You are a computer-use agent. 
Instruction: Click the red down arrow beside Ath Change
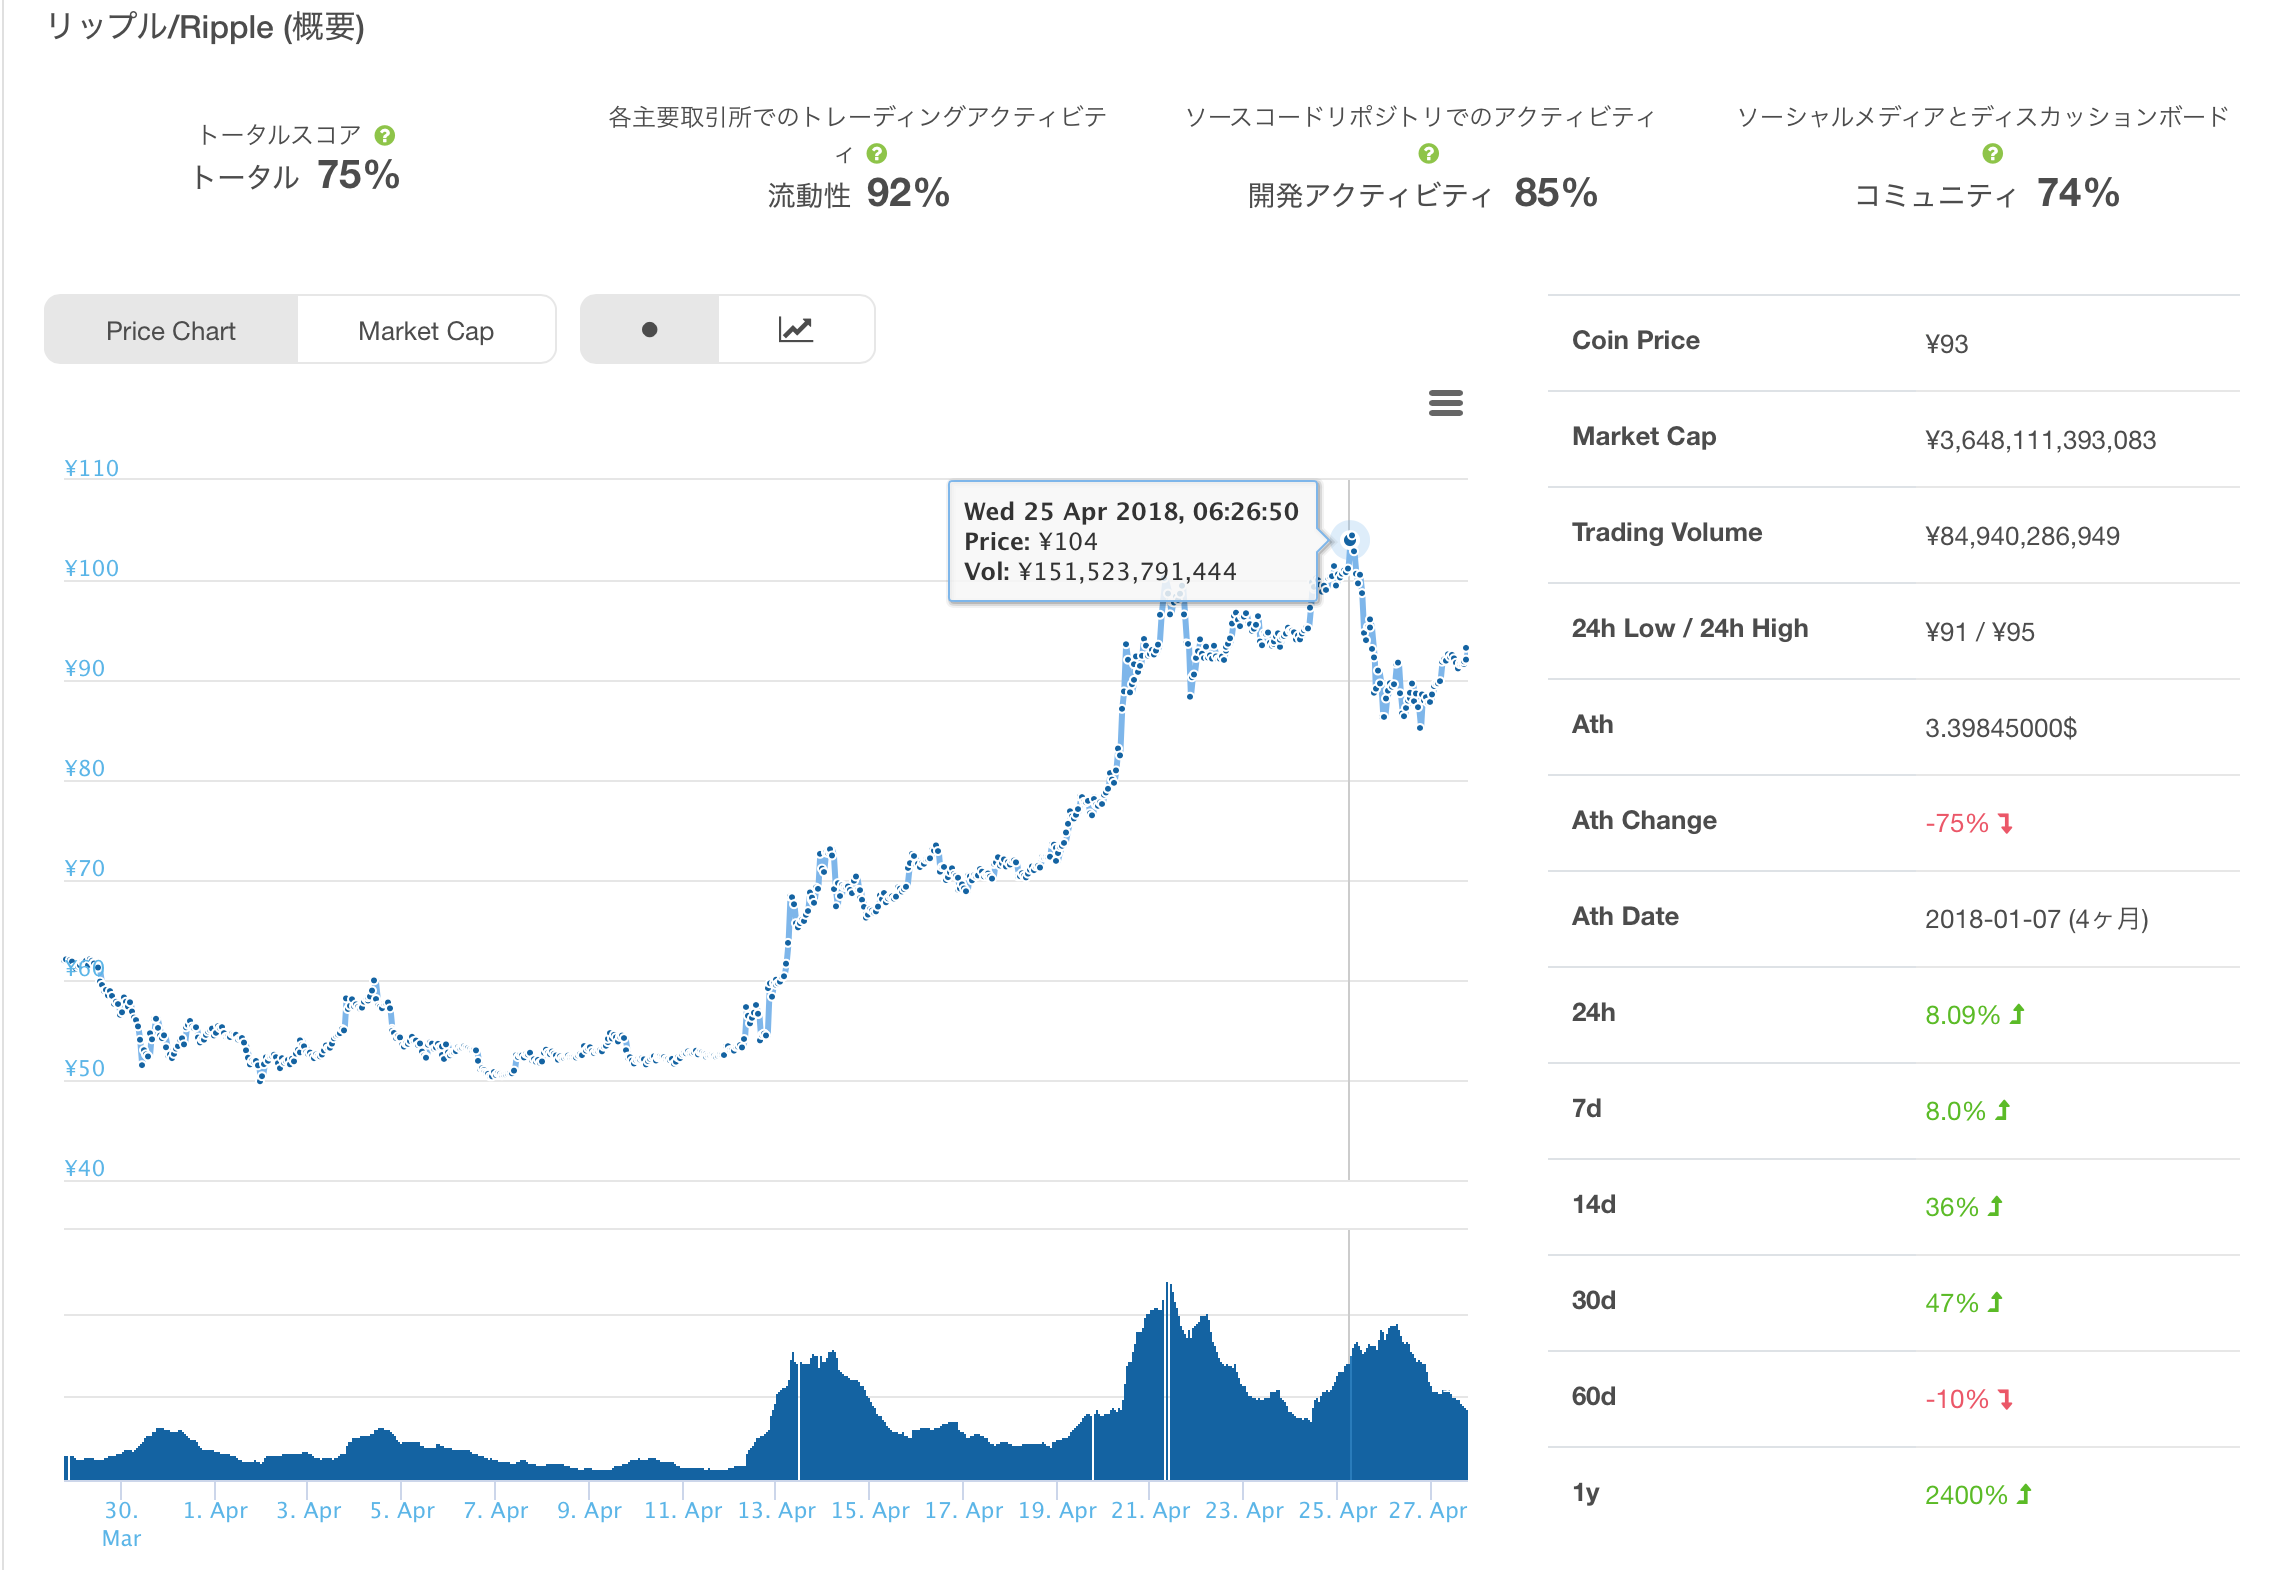(x=2005, y=823)
